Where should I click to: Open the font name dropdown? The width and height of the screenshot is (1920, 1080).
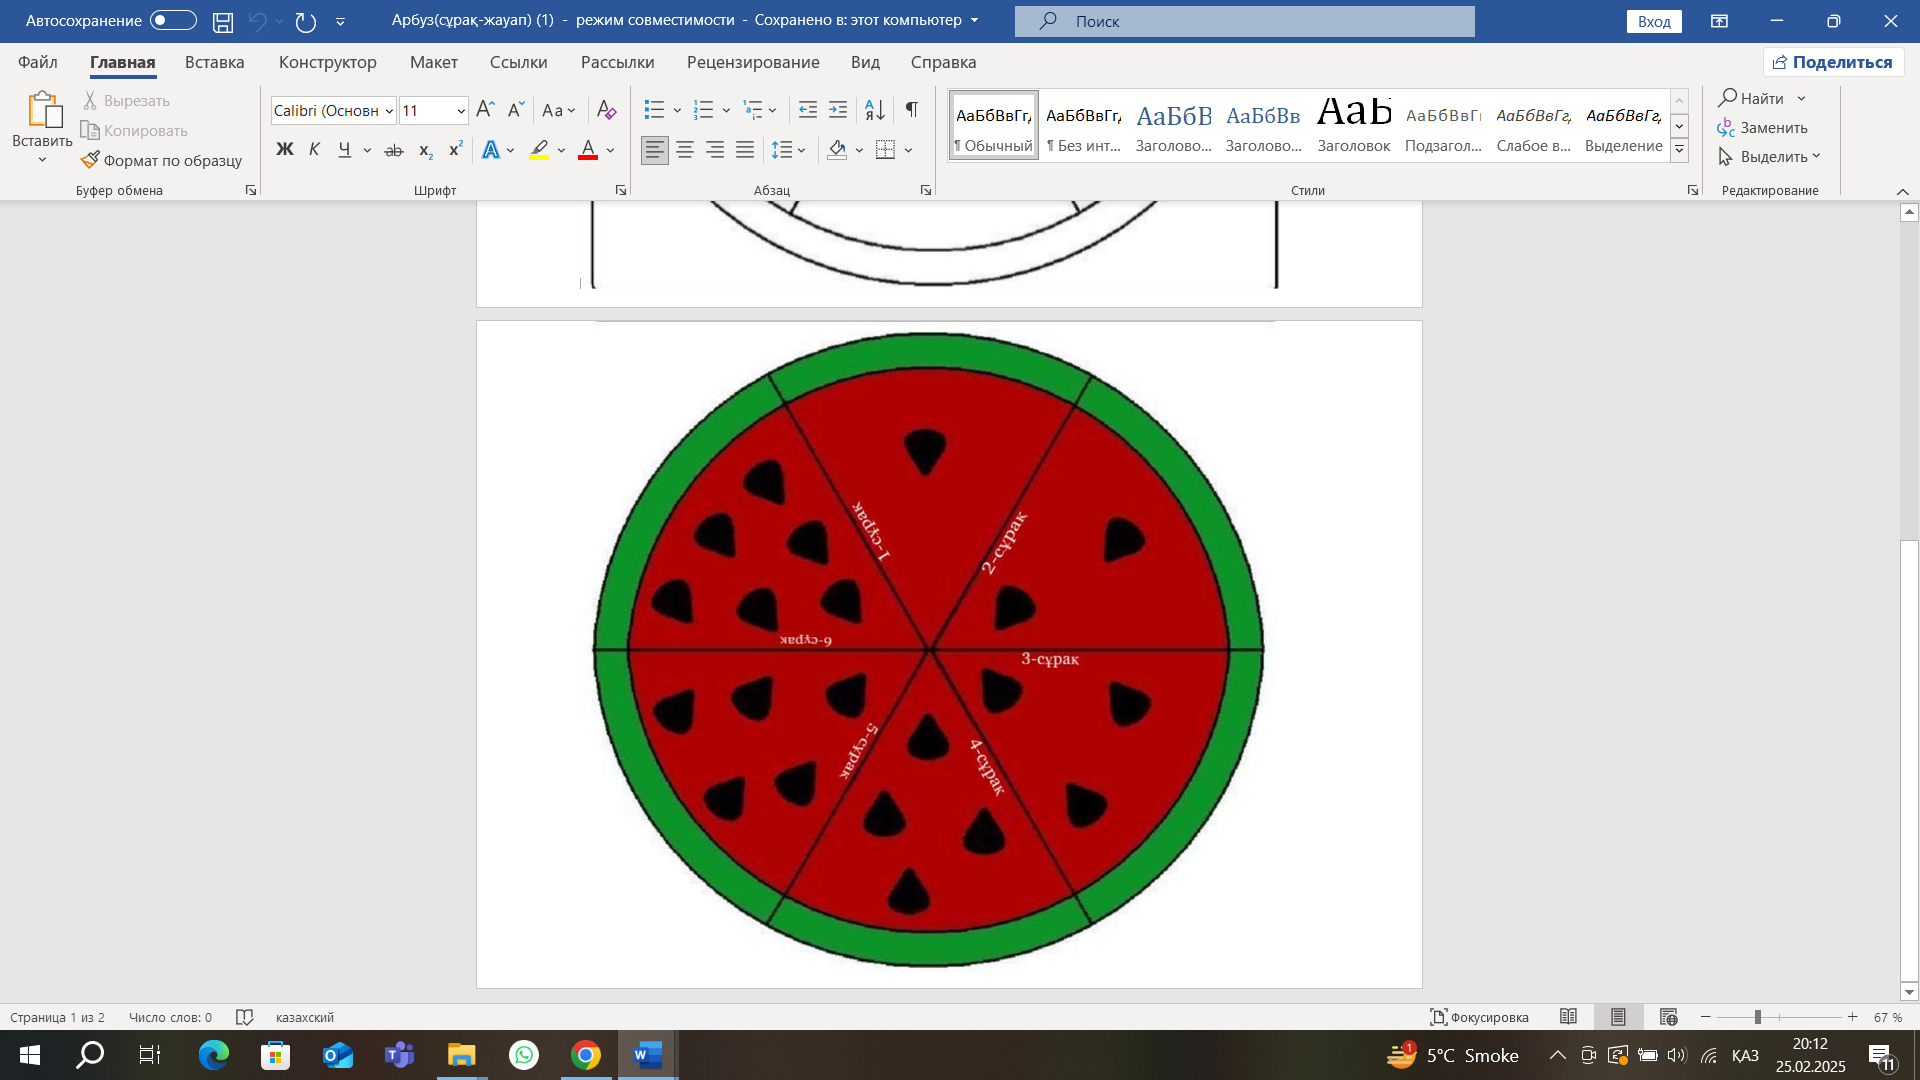(389, 111)
